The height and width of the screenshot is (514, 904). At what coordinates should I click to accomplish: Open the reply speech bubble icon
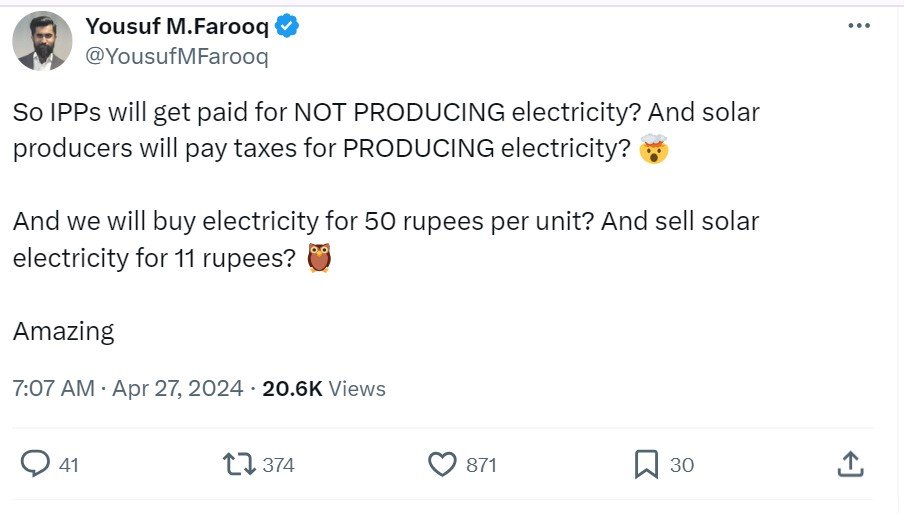pyautogui.click(x=36, y=464)
